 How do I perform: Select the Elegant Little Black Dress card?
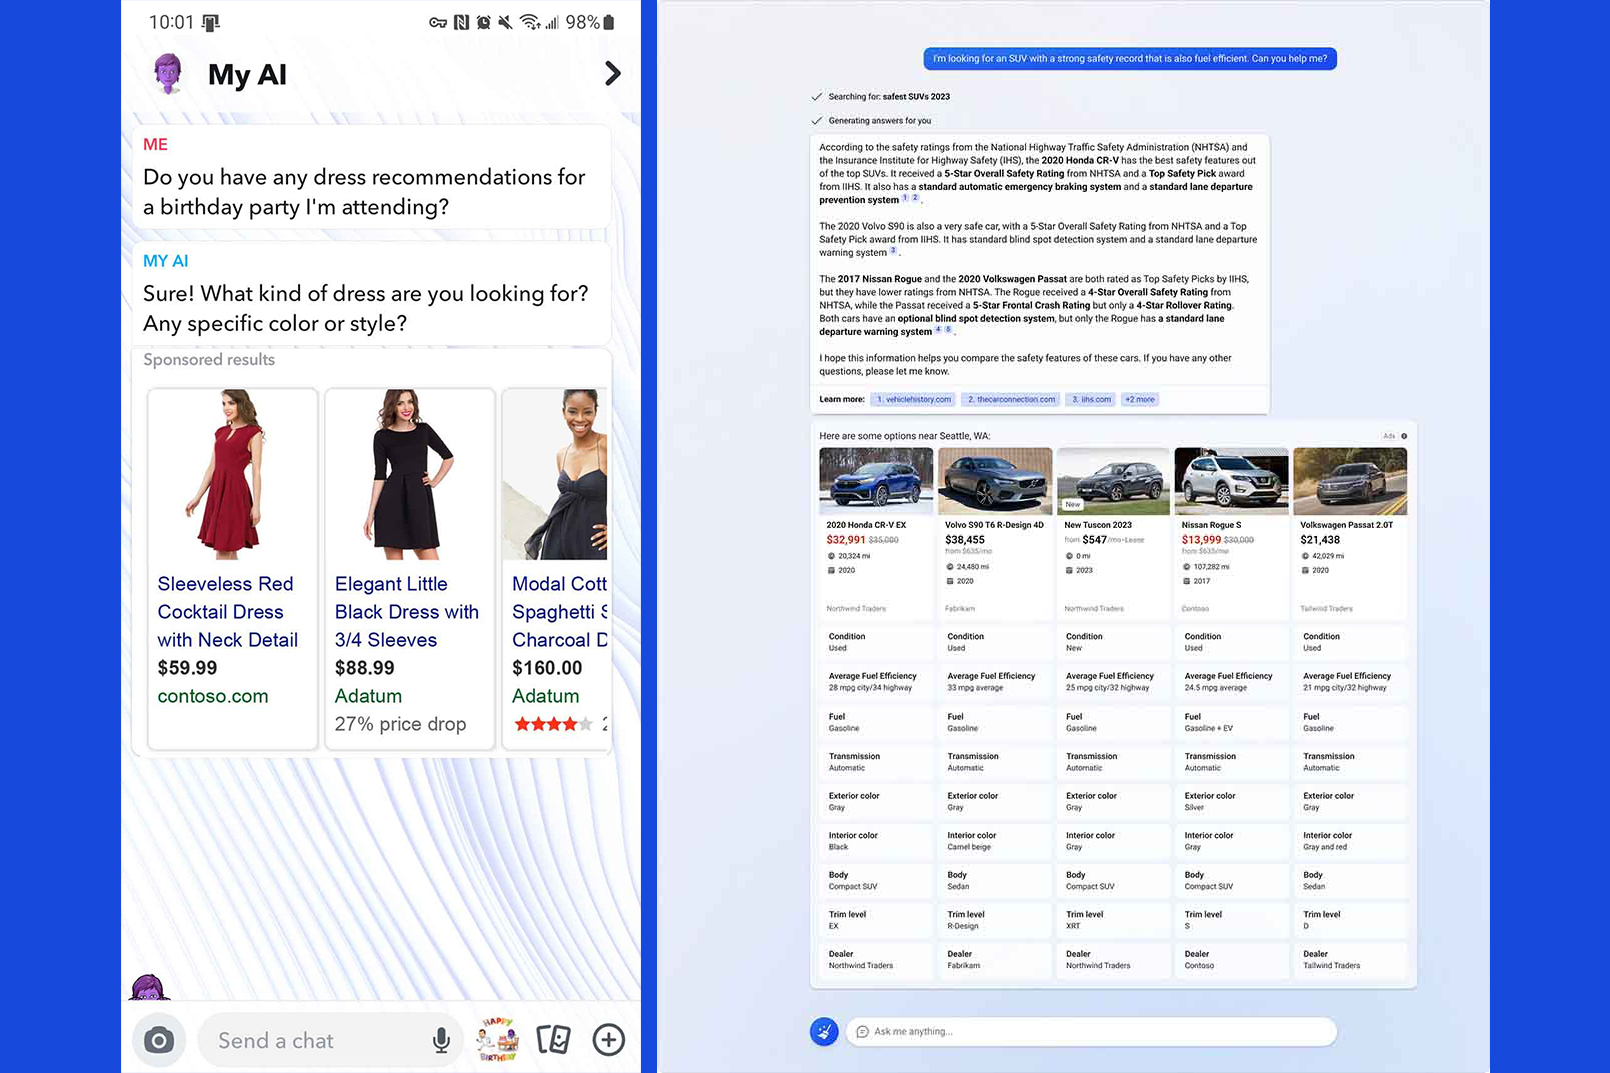click(409, 570)
